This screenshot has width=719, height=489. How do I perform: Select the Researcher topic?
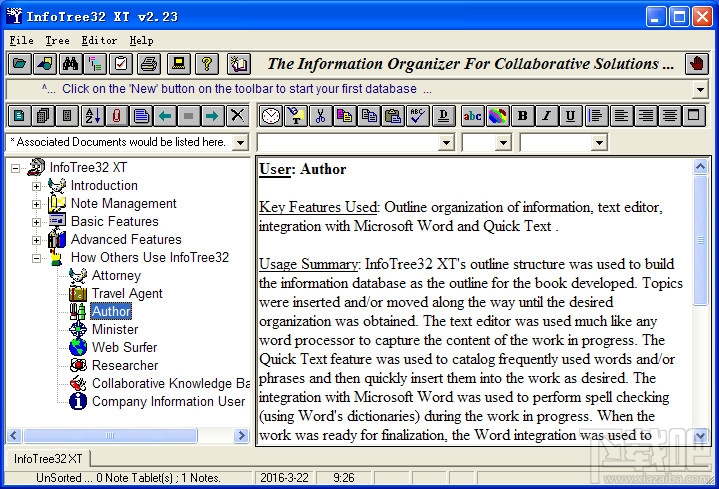125,365
